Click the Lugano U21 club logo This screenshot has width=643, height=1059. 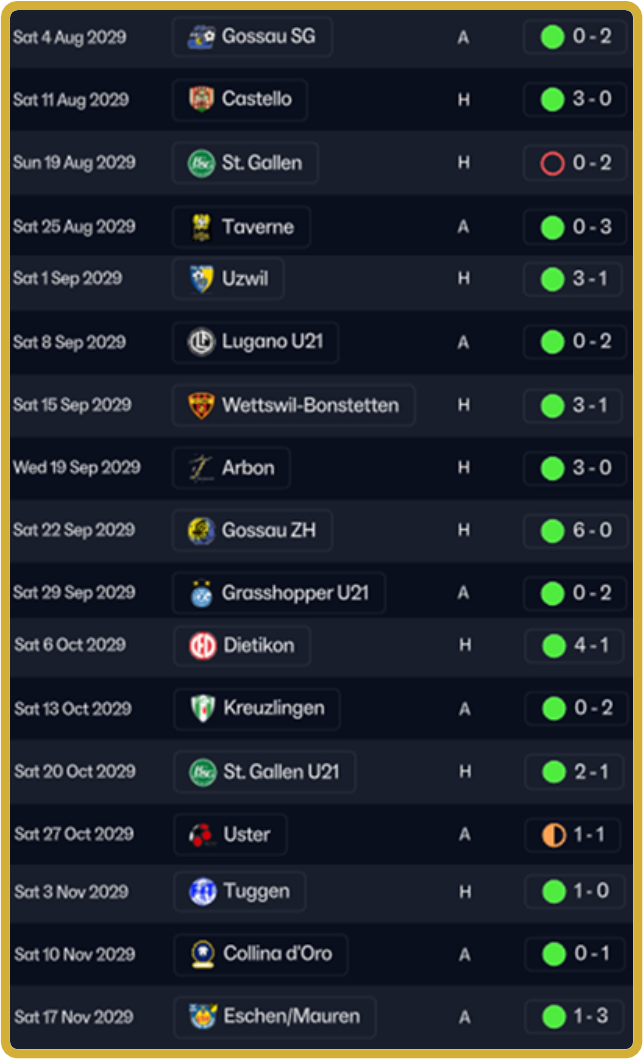201,342
